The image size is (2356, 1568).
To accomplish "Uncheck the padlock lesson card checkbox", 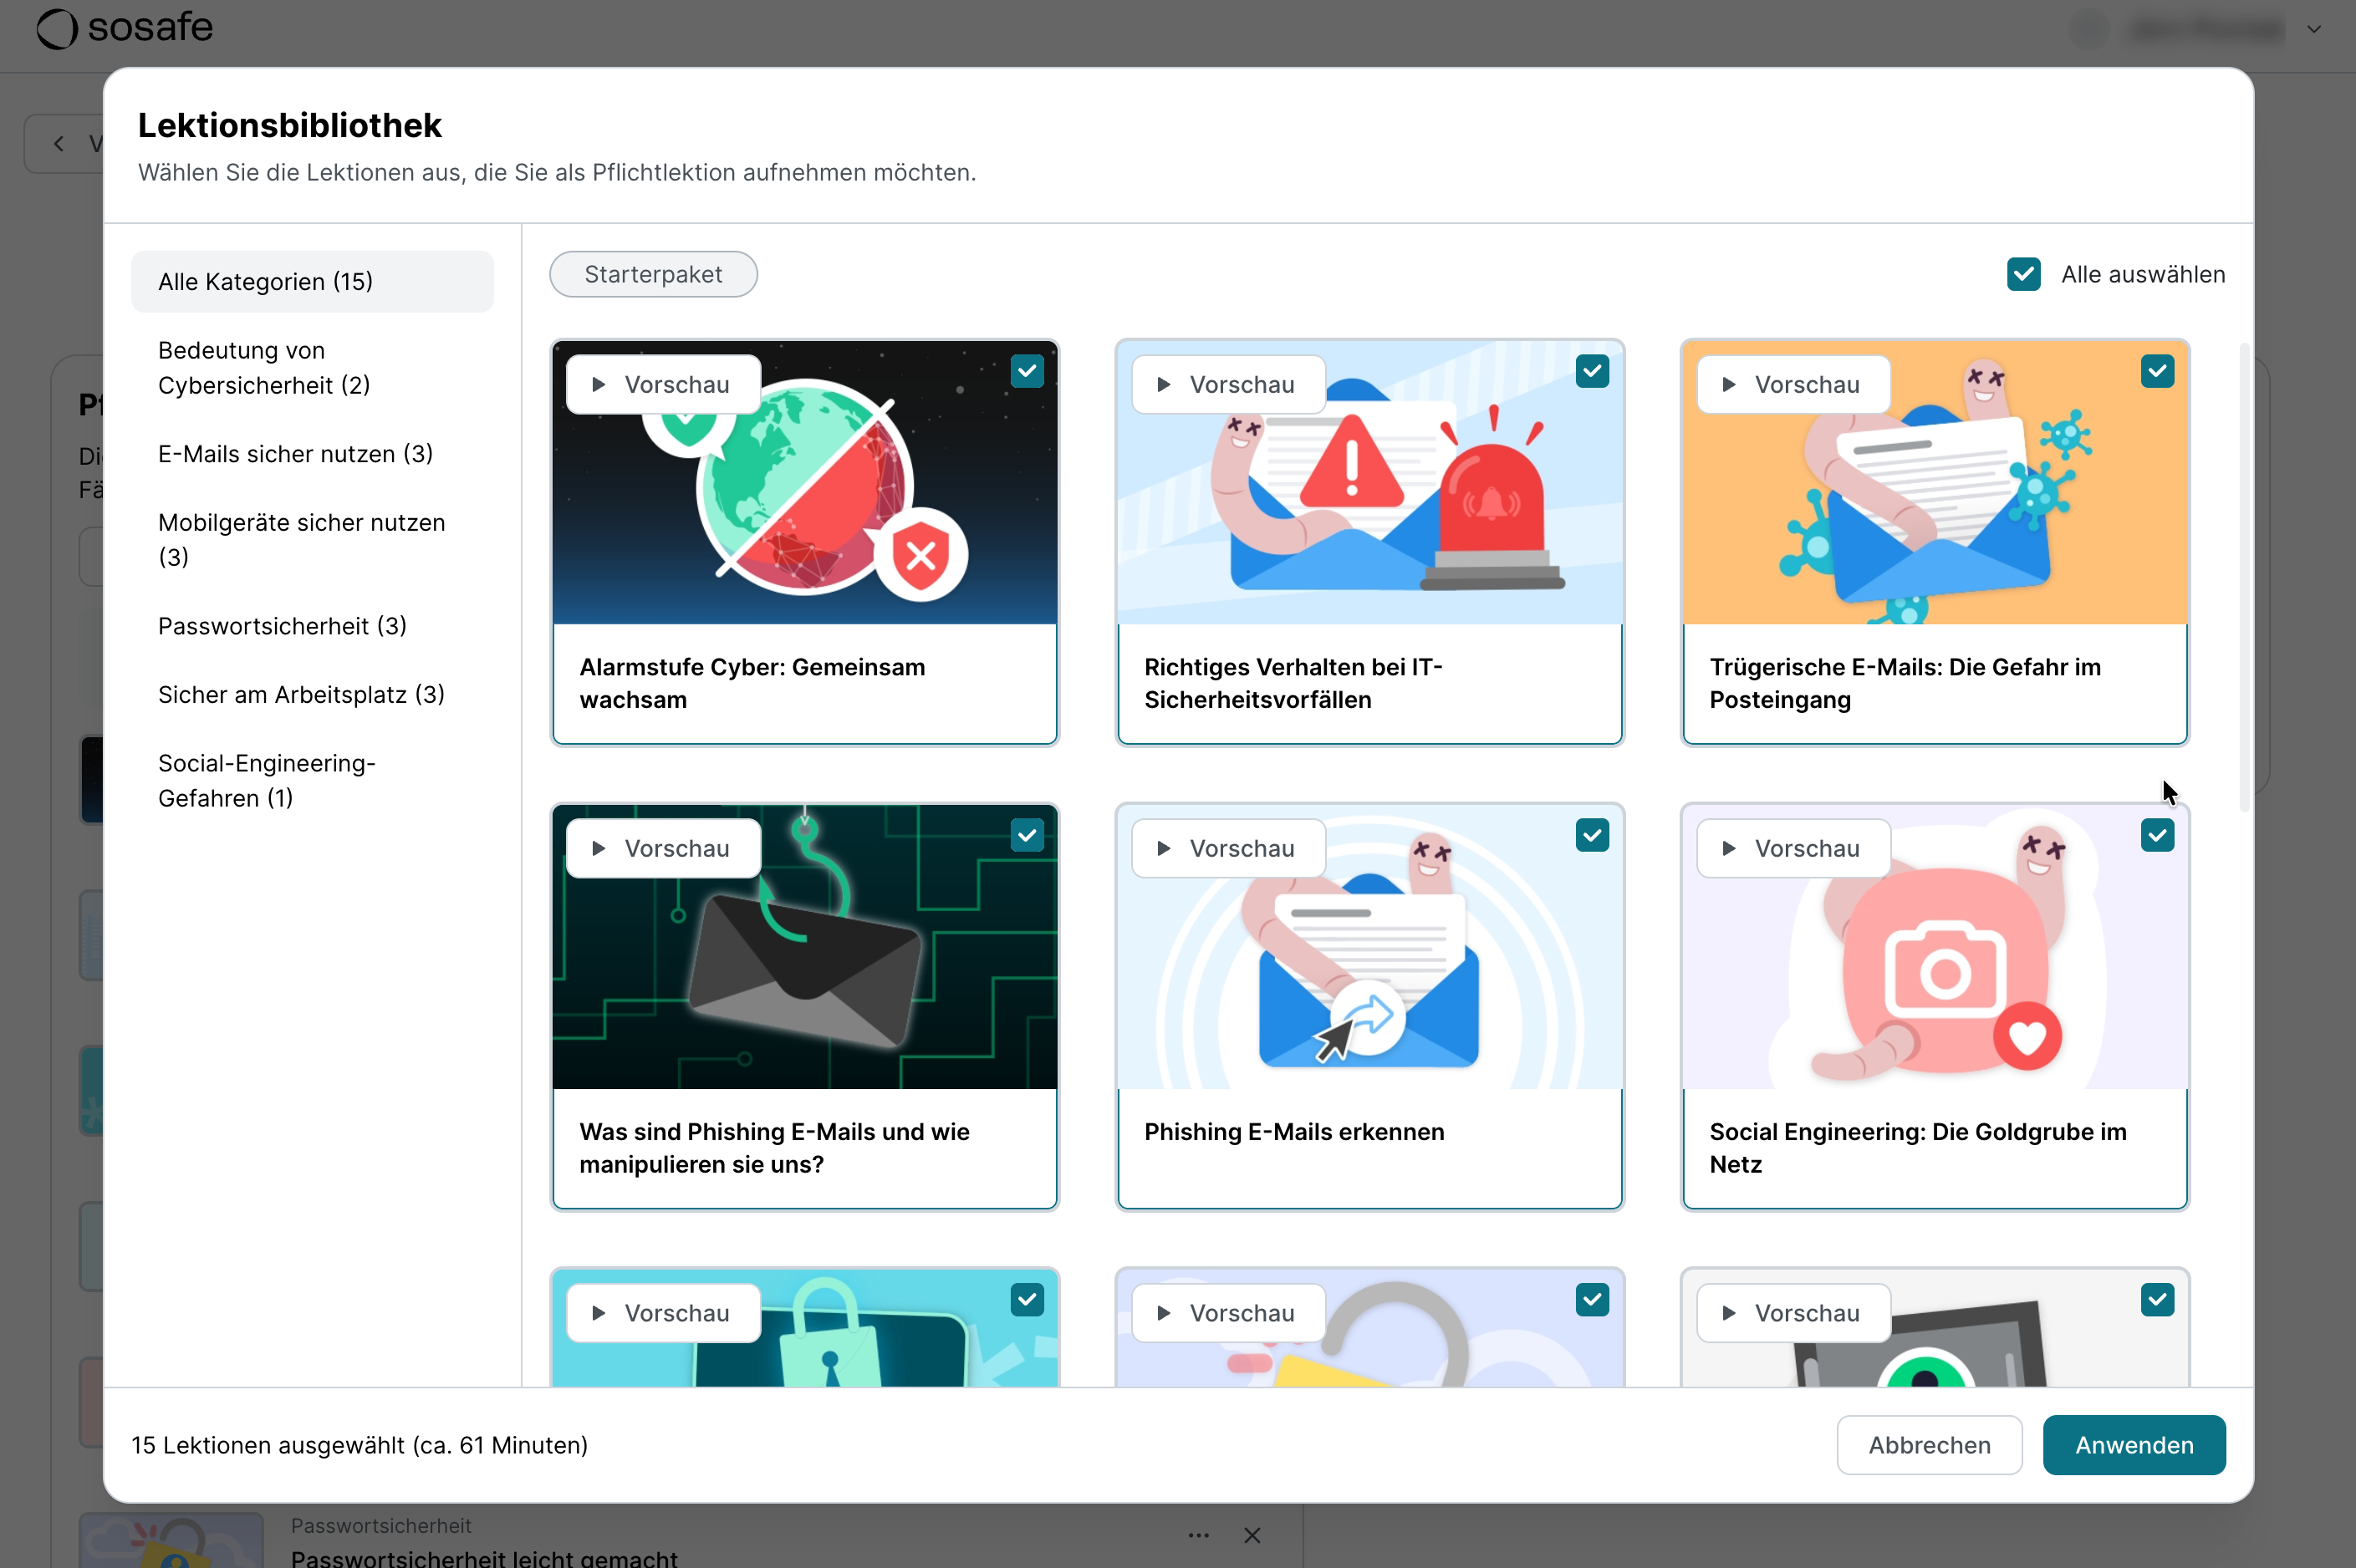I will click(1027, 1299).
